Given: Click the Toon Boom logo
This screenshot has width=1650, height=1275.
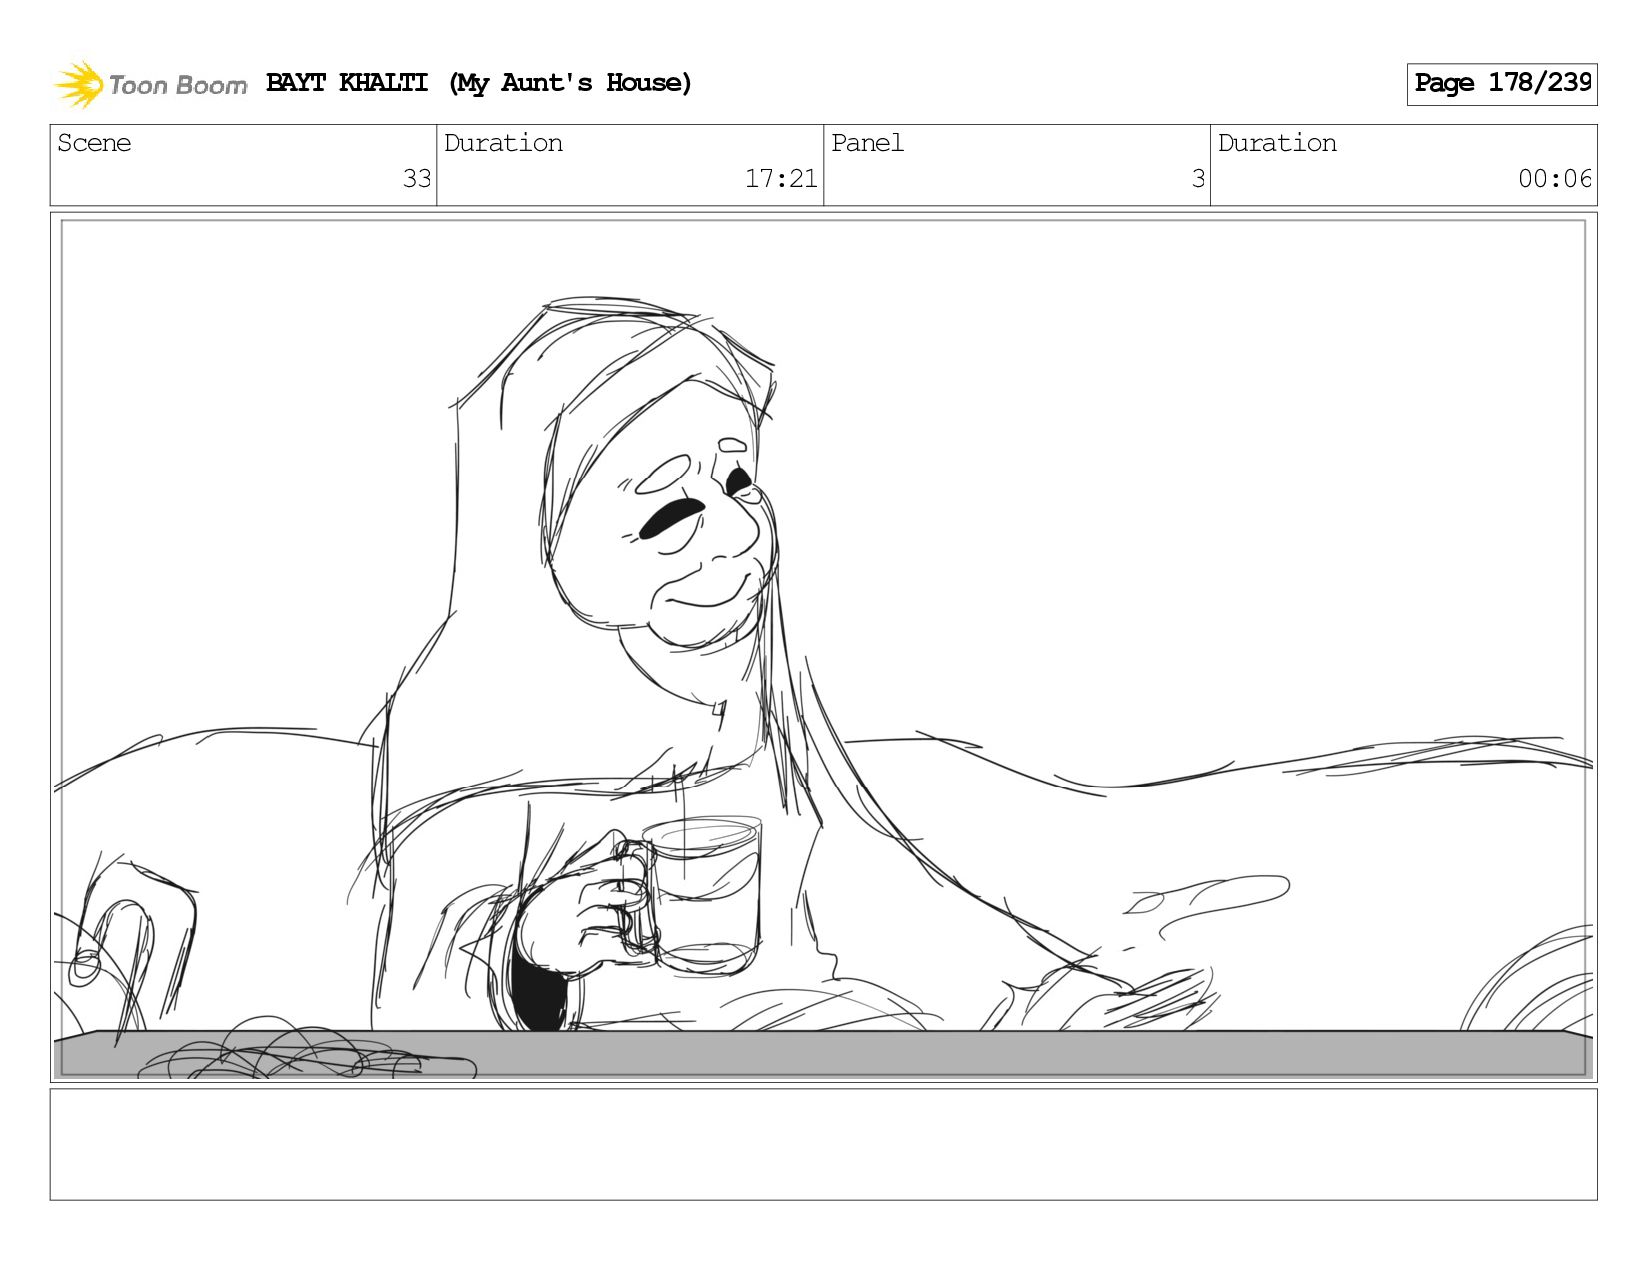Looking at the screenshot, I should pyautogui.click(x=150, y=84).
